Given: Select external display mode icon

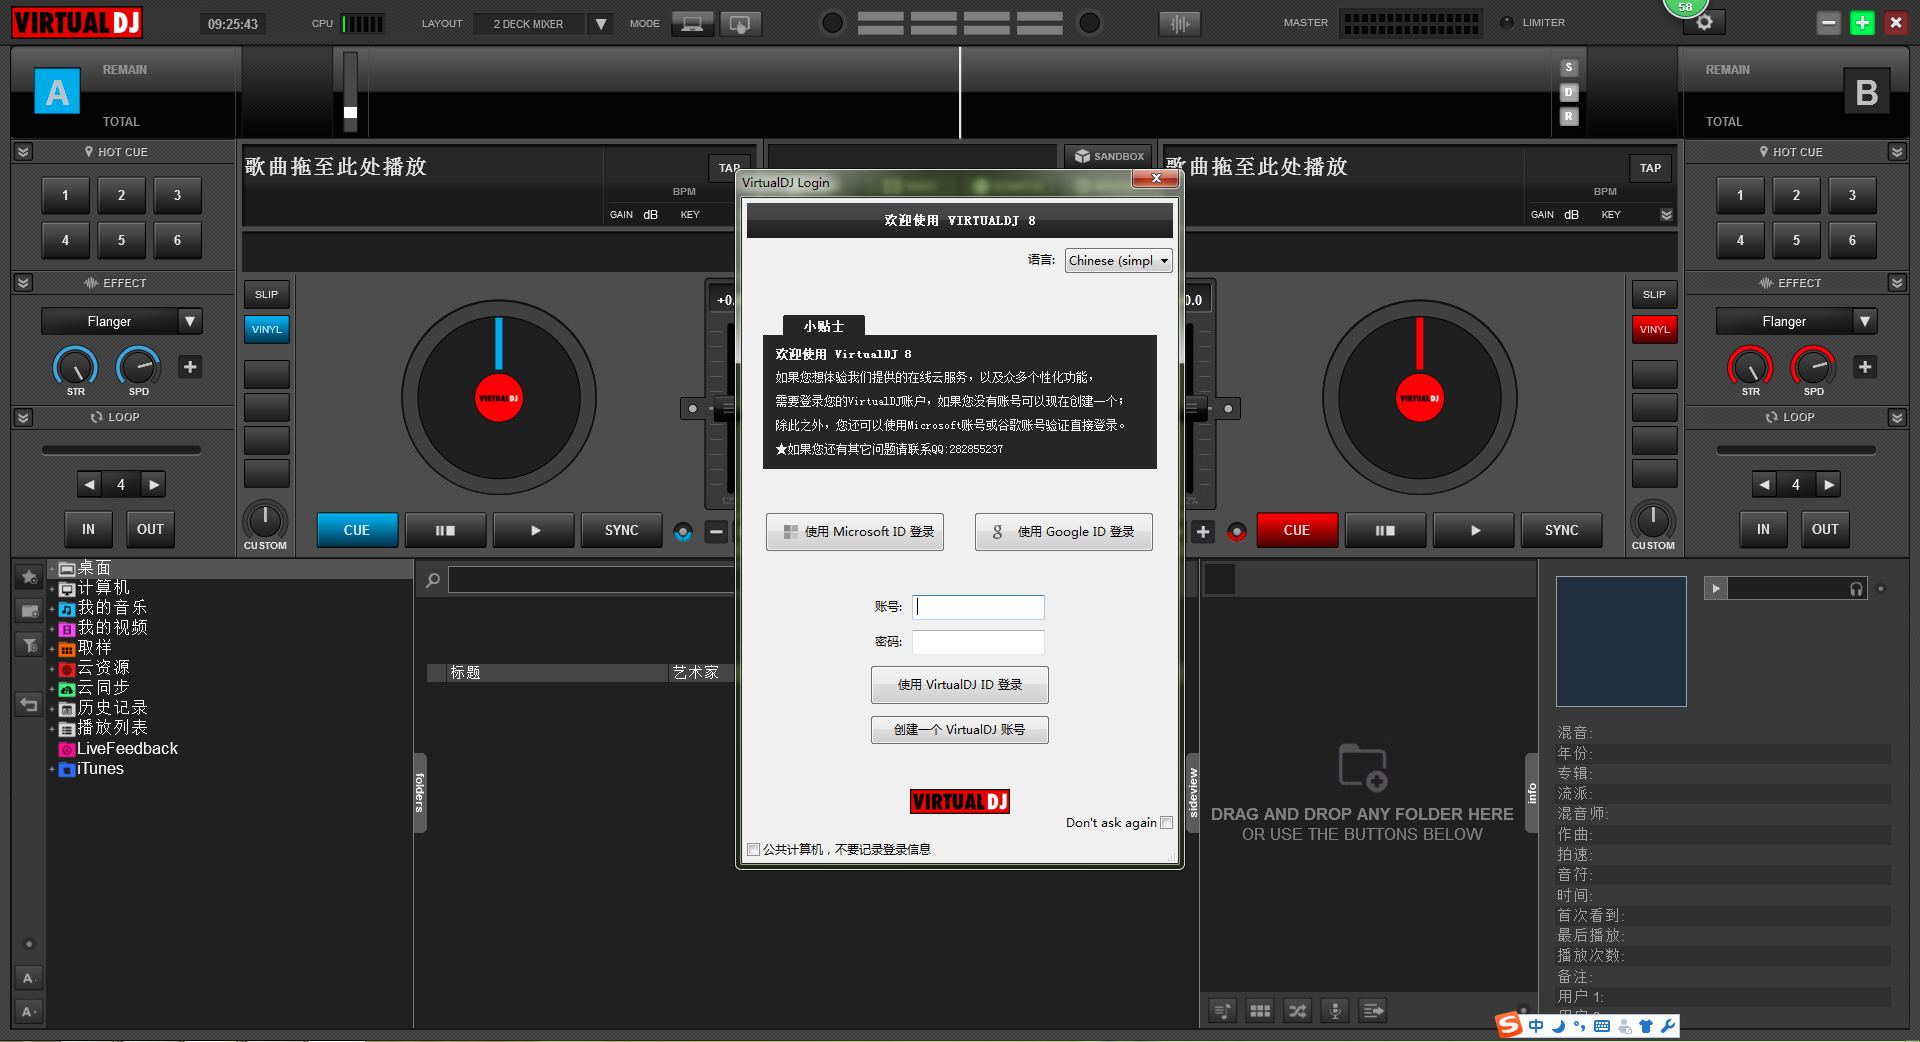Looking at the screenshot, I should point(740,23).
